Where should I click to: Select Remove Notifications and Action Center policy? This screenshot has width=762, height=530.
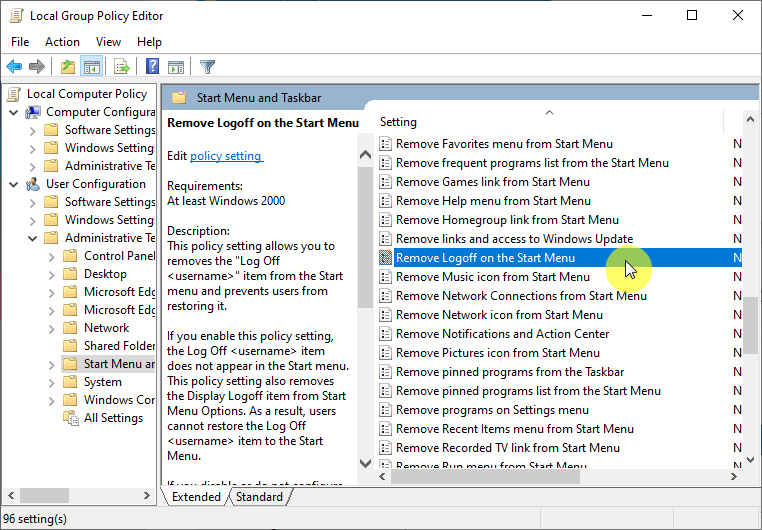tap(502, 334)
